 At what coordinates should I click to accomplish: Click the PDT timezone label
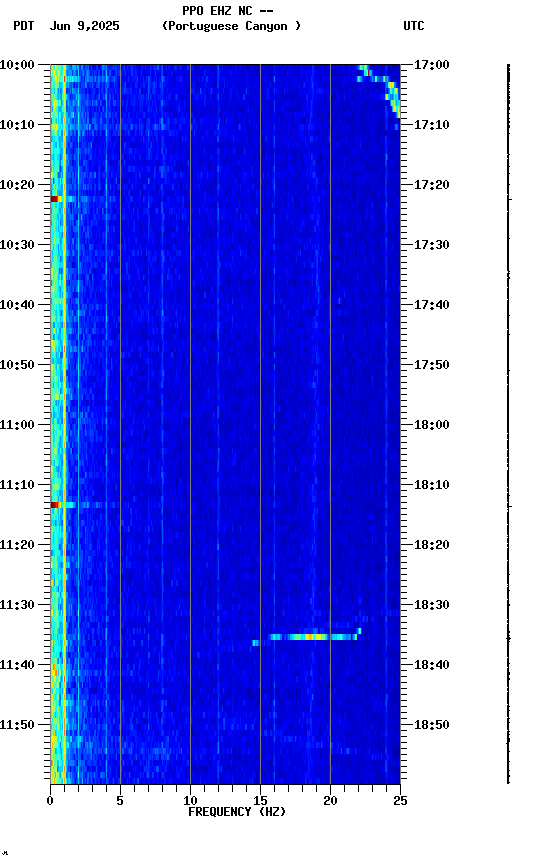pyautogui.click(x=24, y=26)
